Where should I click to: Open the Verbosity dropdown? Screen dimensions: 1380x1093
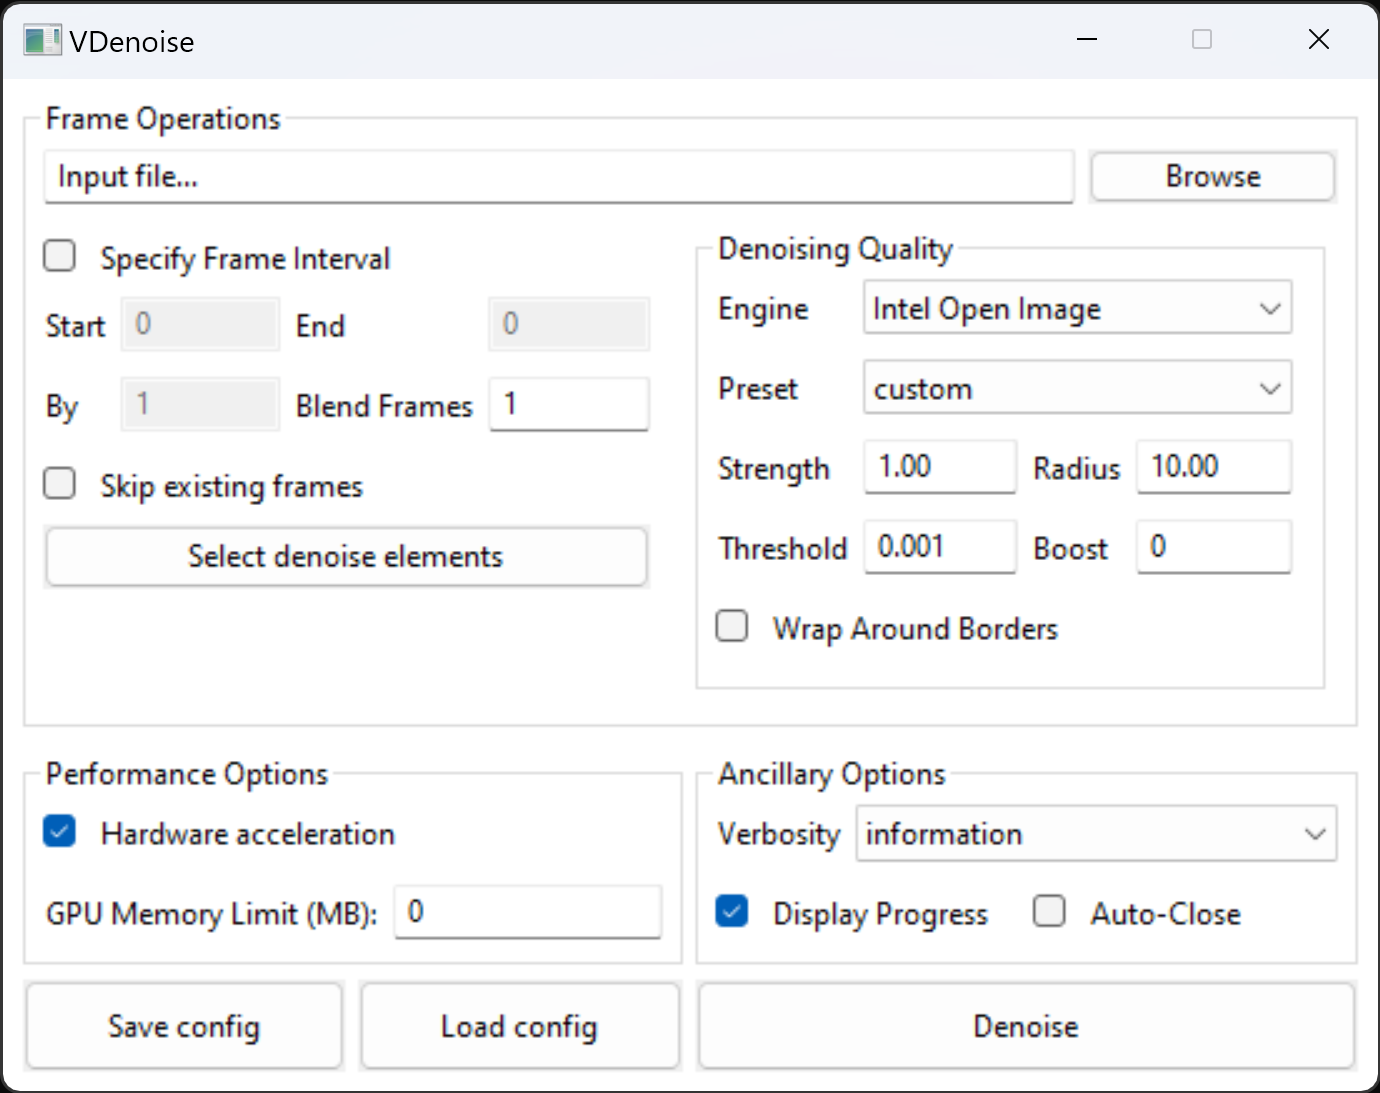[1096, 834]
